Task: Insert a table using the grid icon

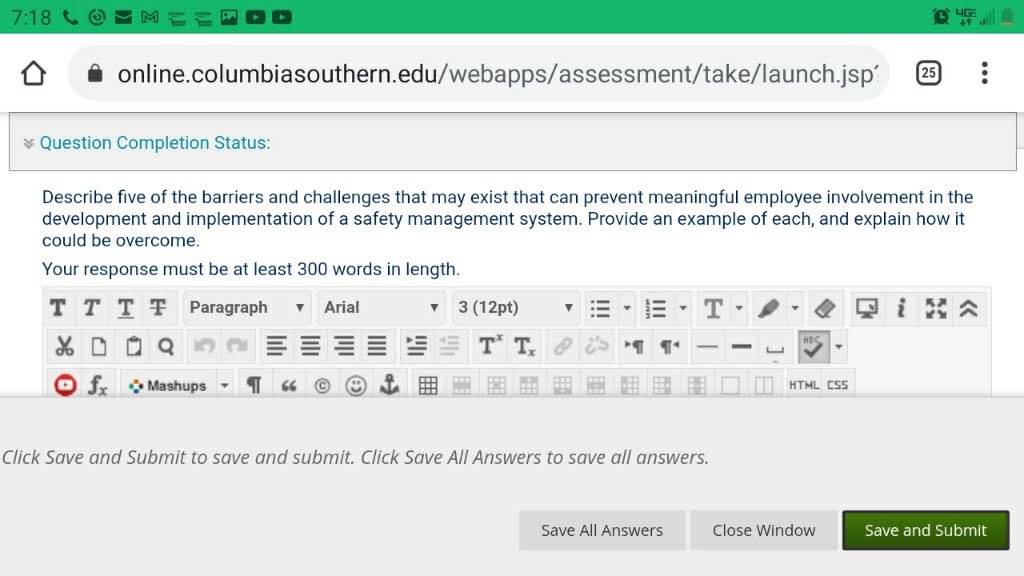Action: click(428, 386)
